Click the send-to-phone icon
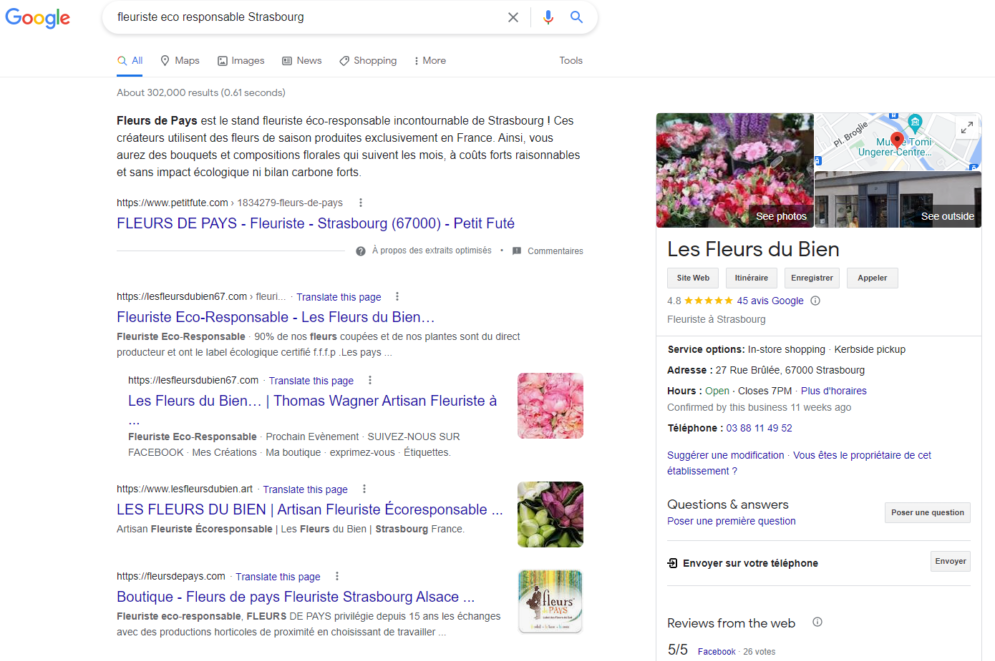 [673, 563]
